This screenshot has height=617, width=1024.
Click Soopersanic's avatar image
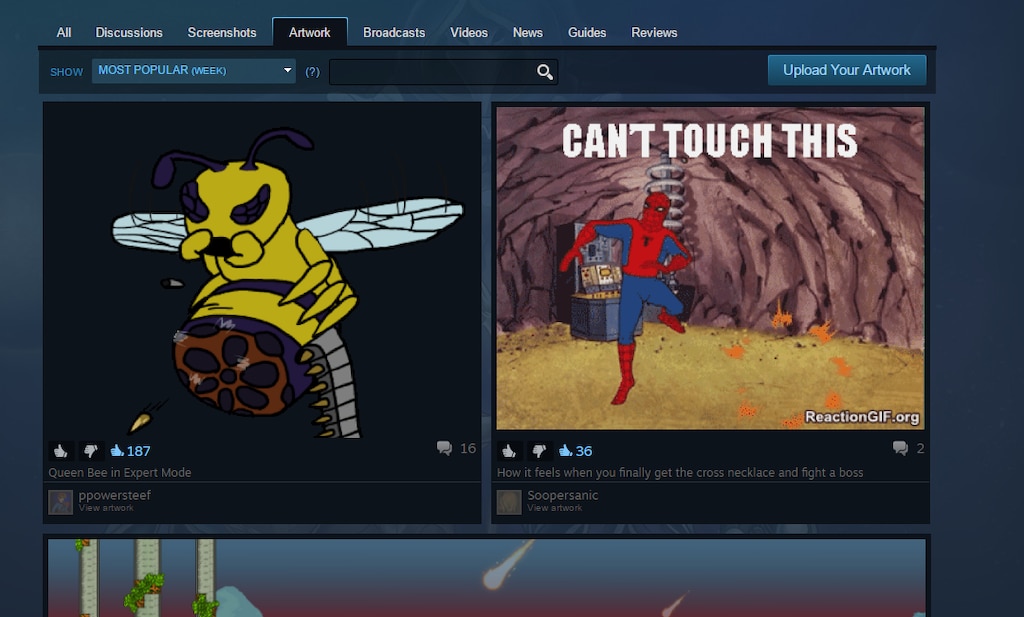click(509, 502)
